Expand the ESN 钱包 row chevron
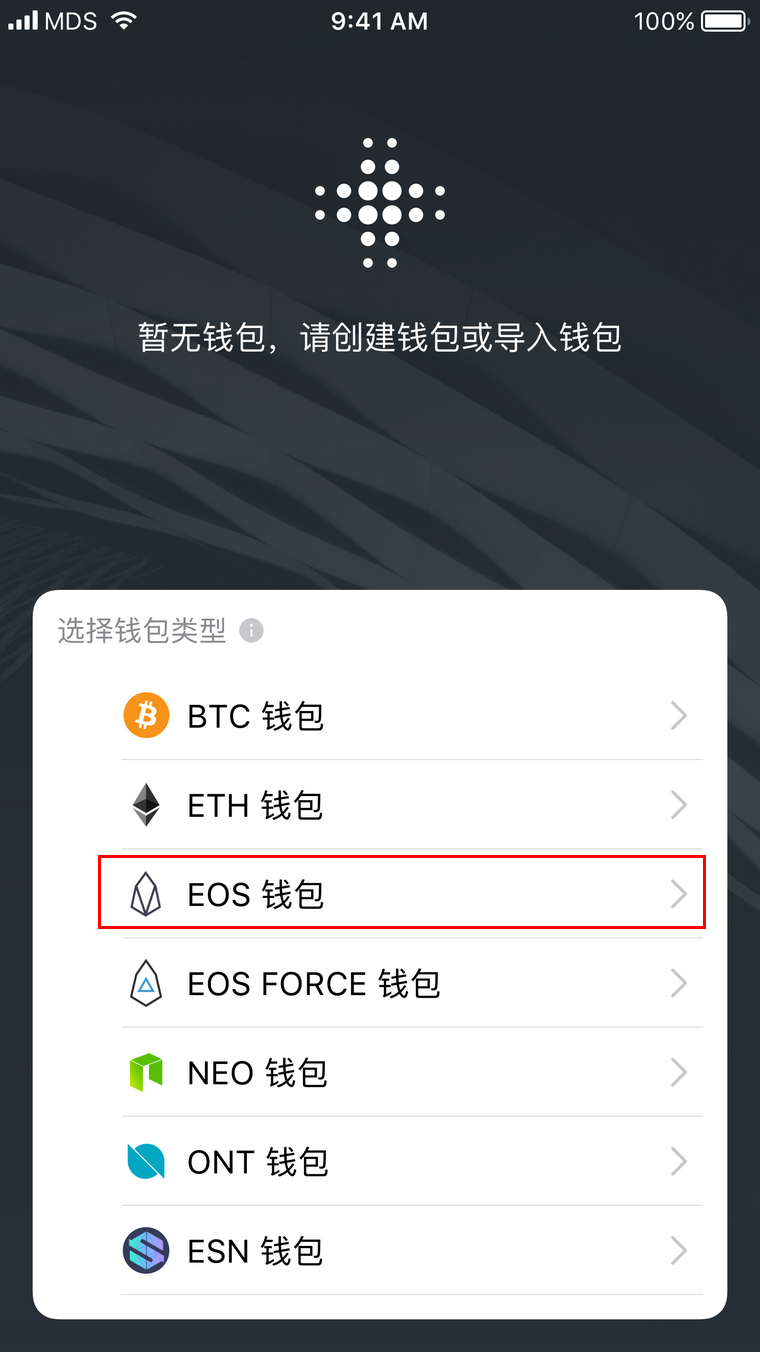 click(x=679, y=1250)
